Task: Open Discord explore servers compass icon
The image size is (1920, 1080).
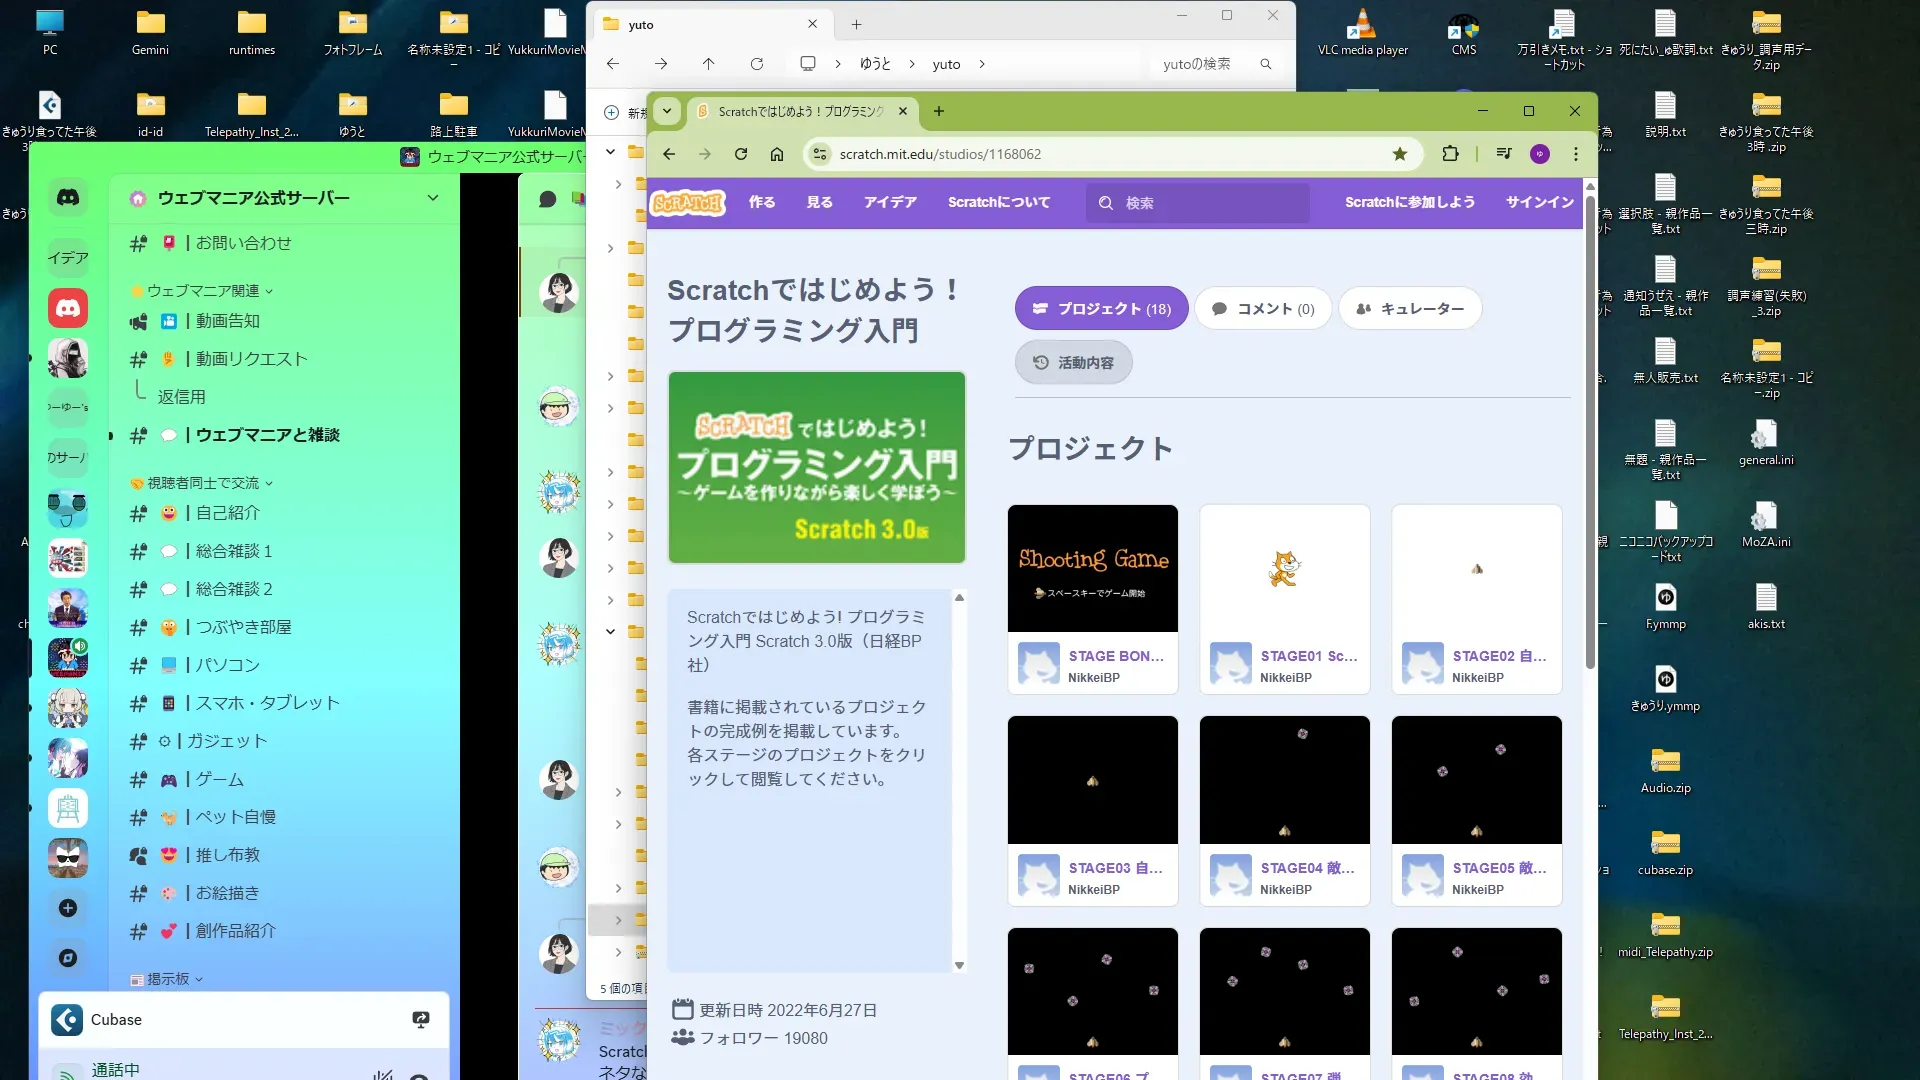Action: click(68, 958)
